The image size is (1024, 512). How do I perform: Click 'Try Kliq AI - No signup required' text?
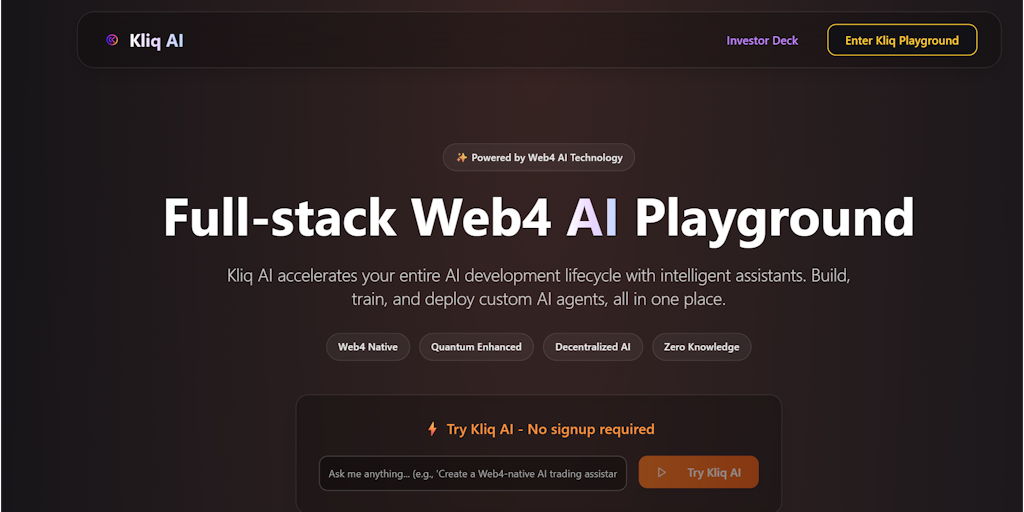tap(551, 429)
